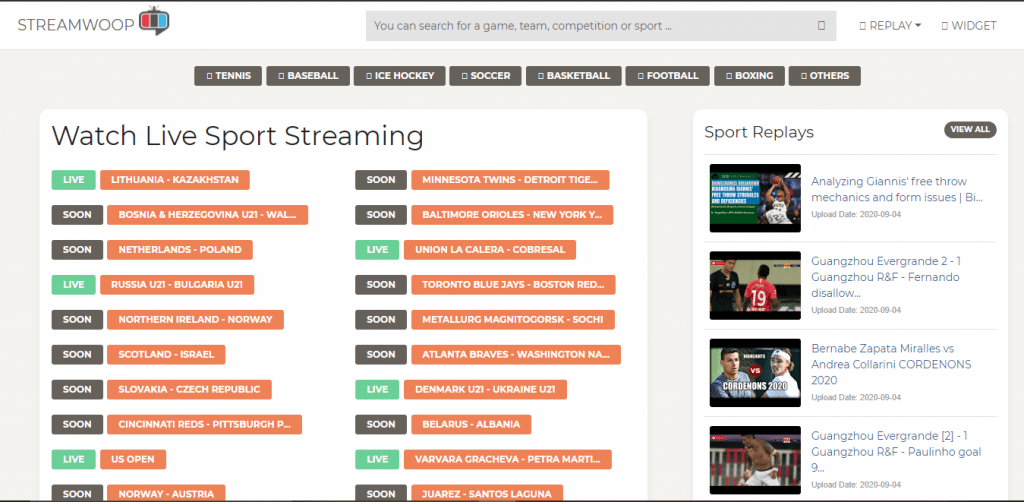Click the Watch Live Sport Streaming heading
The width and height of the screenshot is (1024, 502).
click(238, 136)
